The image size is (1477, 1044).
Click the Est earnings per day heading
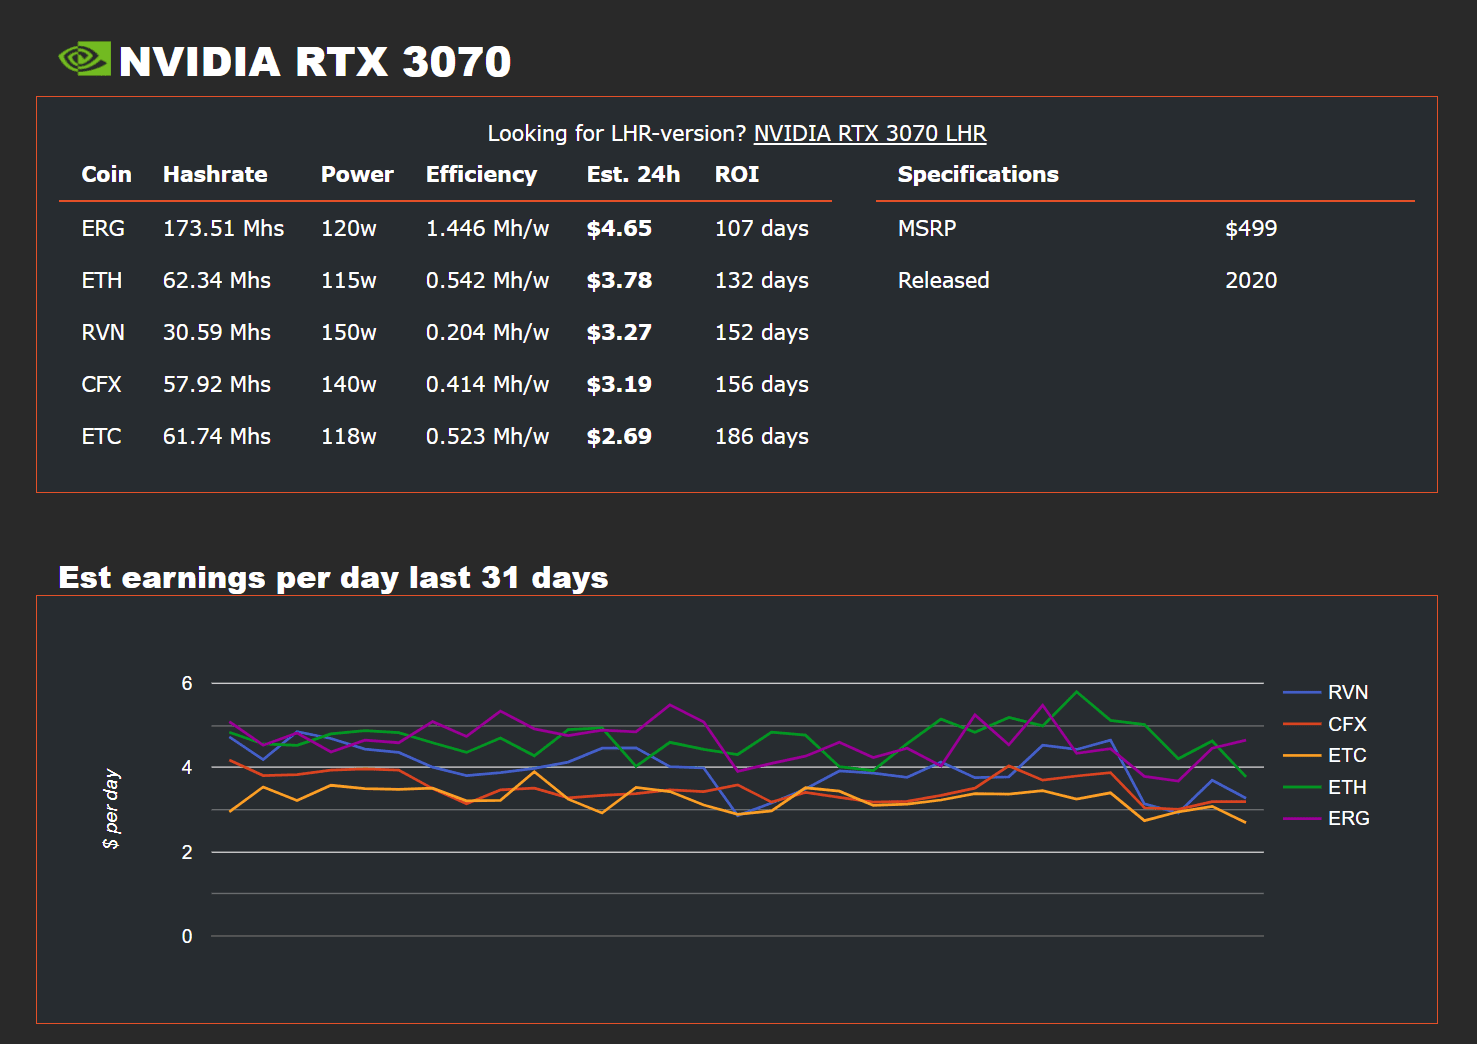(x=333, y=578)
